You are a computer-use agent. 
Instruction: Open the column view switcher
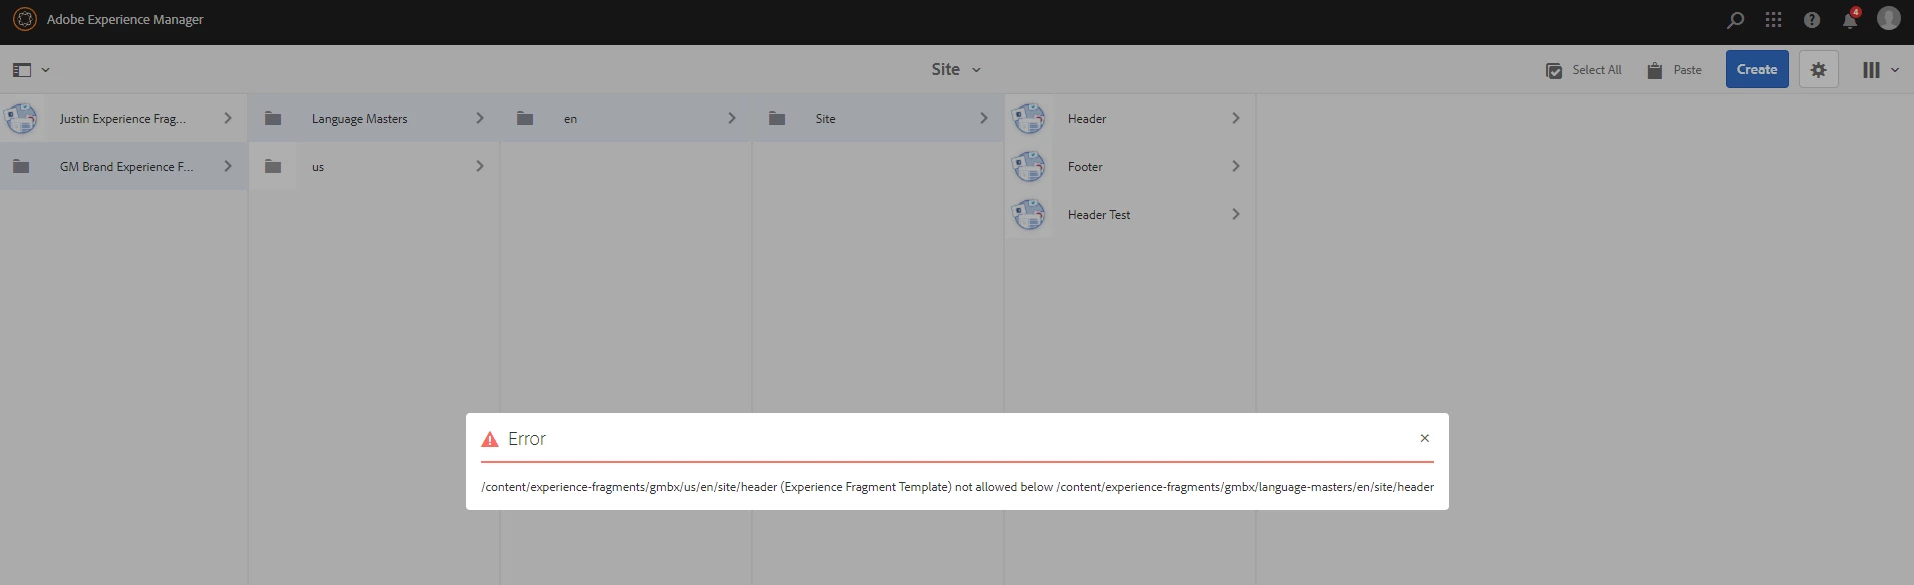click(x=1880, y=70)
